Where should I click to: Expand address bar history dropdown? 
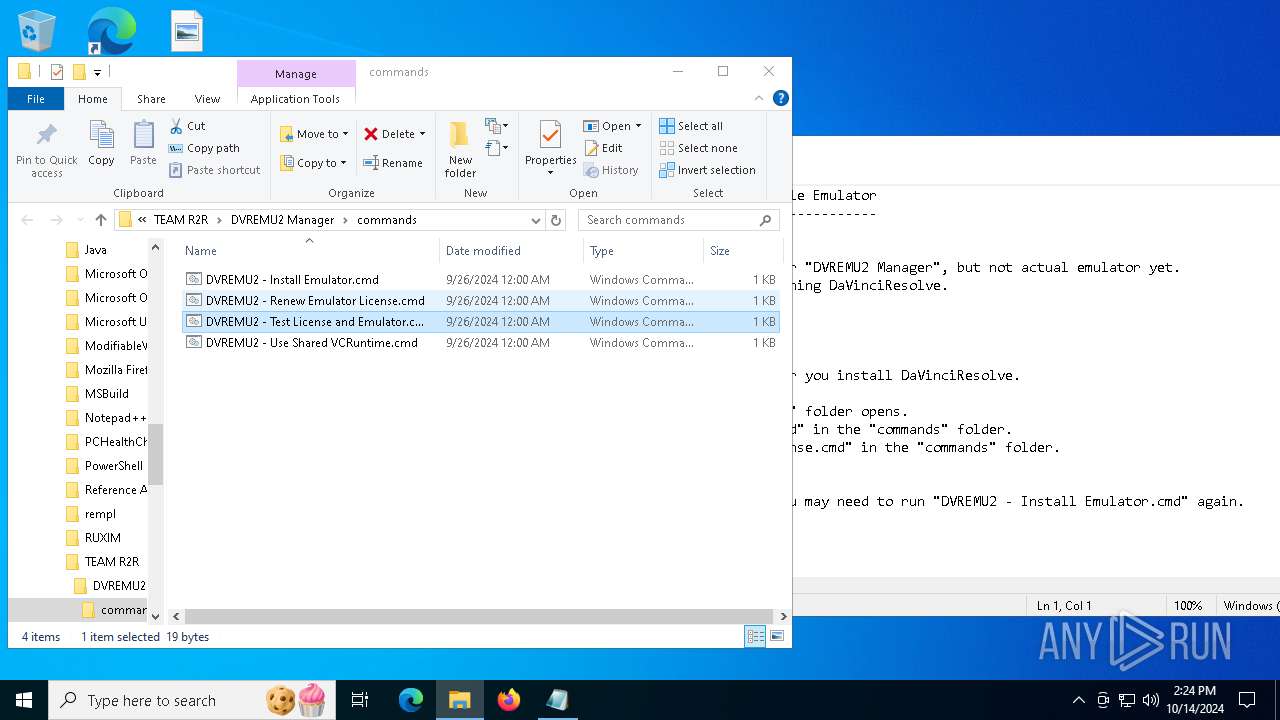pyautogui.click(x=536, y=220)
